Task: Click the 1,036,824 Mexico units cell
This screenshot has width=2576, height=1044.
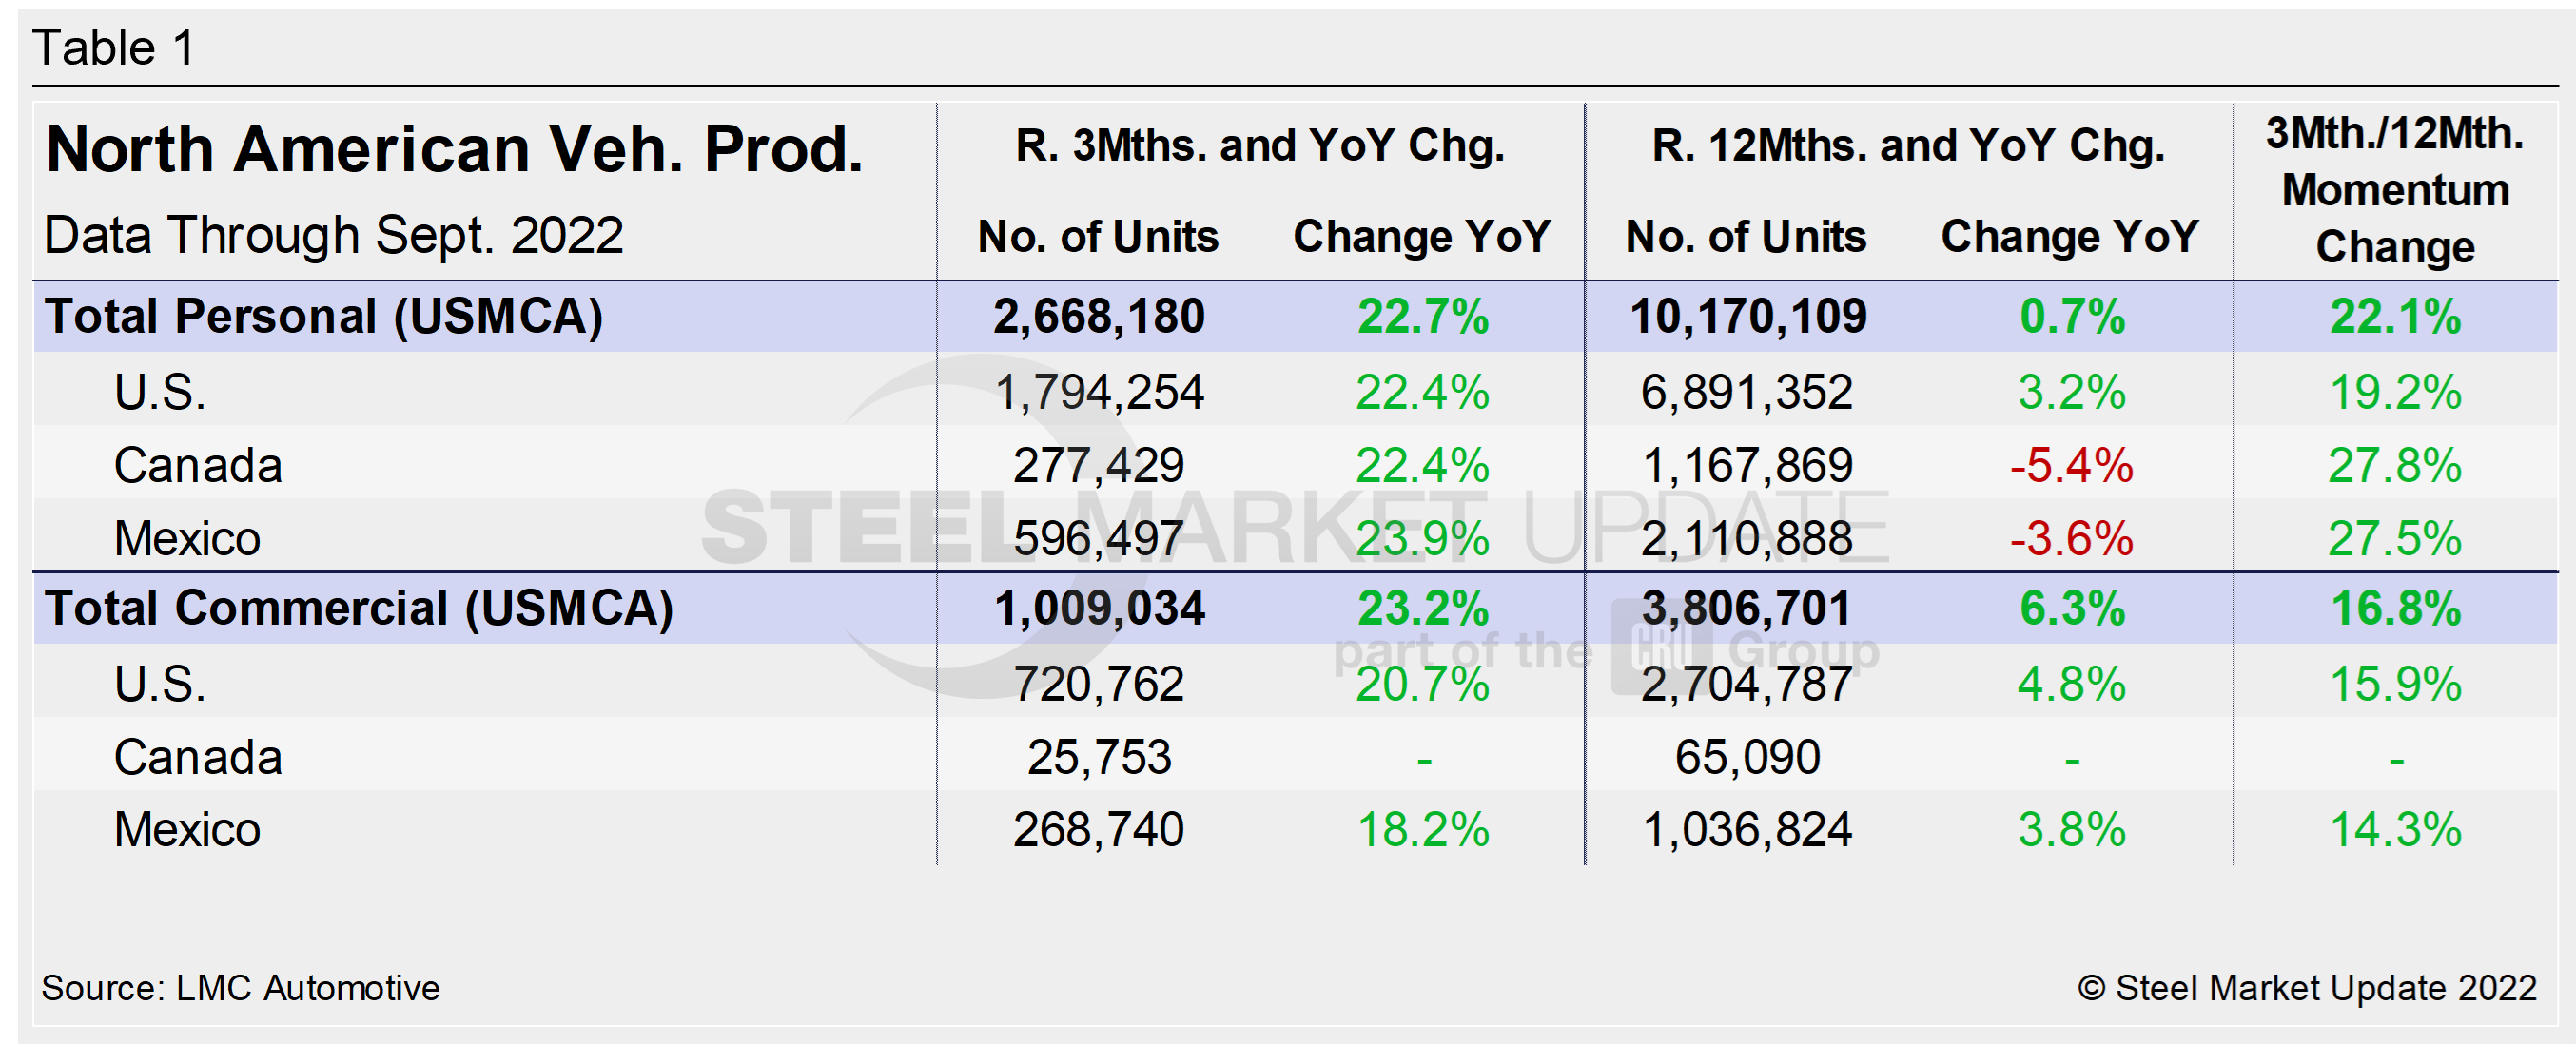Action: tap(1748, 830)
